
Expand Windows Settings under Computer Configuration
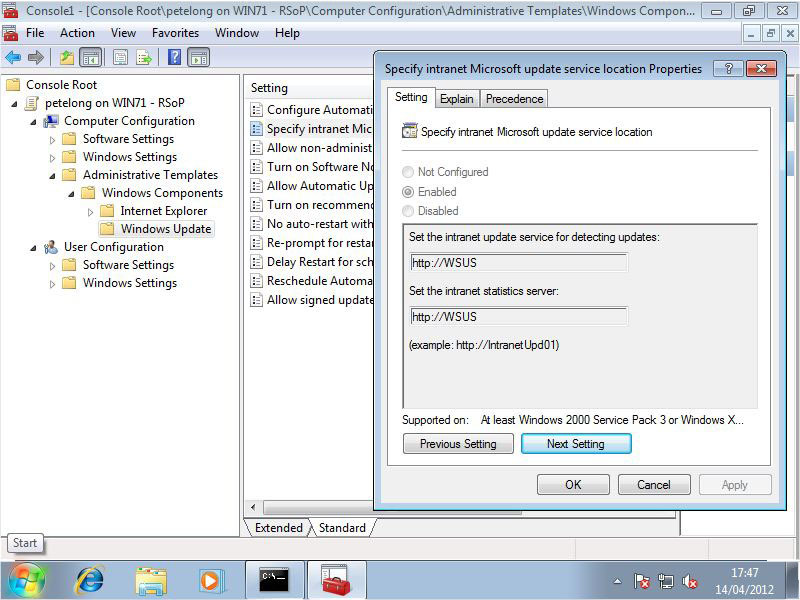coord(53,158)
